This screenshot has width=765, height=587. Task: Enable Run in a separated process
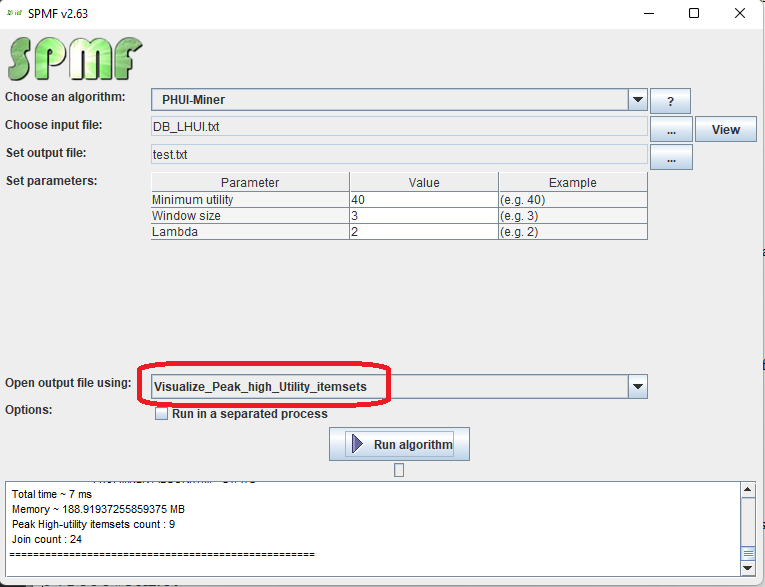161,414
